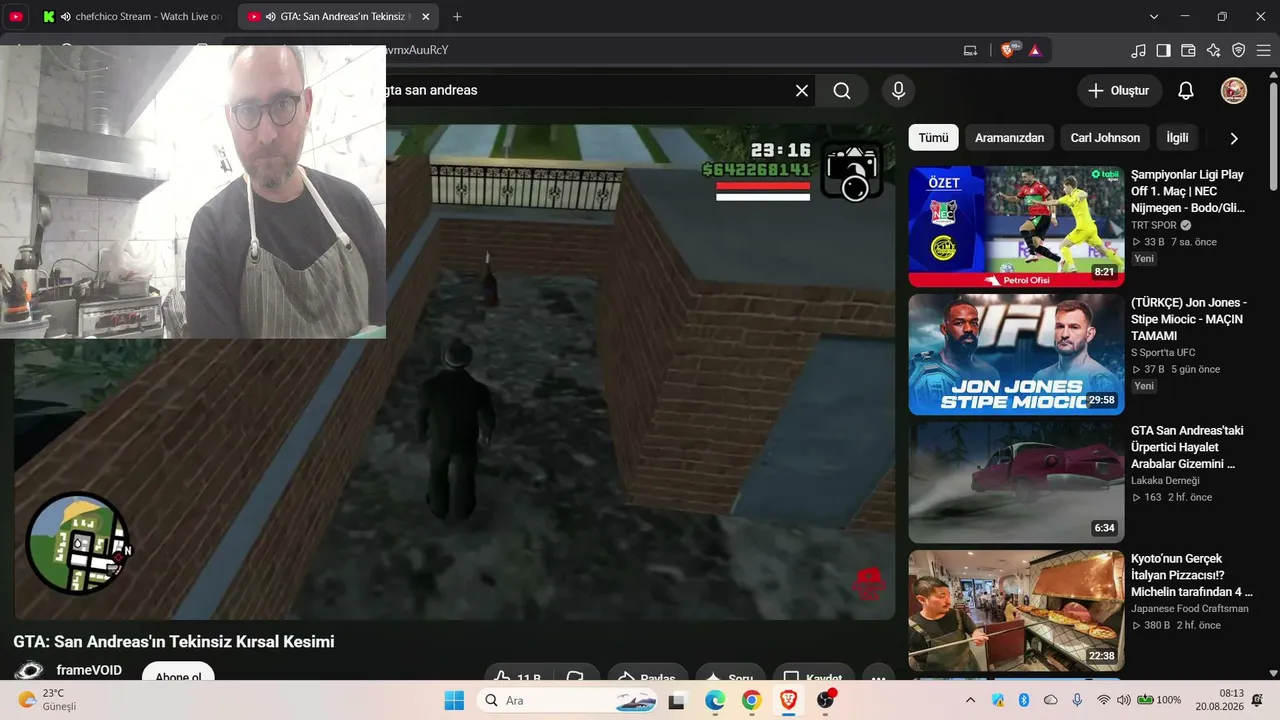Toggle the browser sidebar panel
The width and height of the screenshot is (1280, 720).
pyautogui.click(x=1164, y=50)
